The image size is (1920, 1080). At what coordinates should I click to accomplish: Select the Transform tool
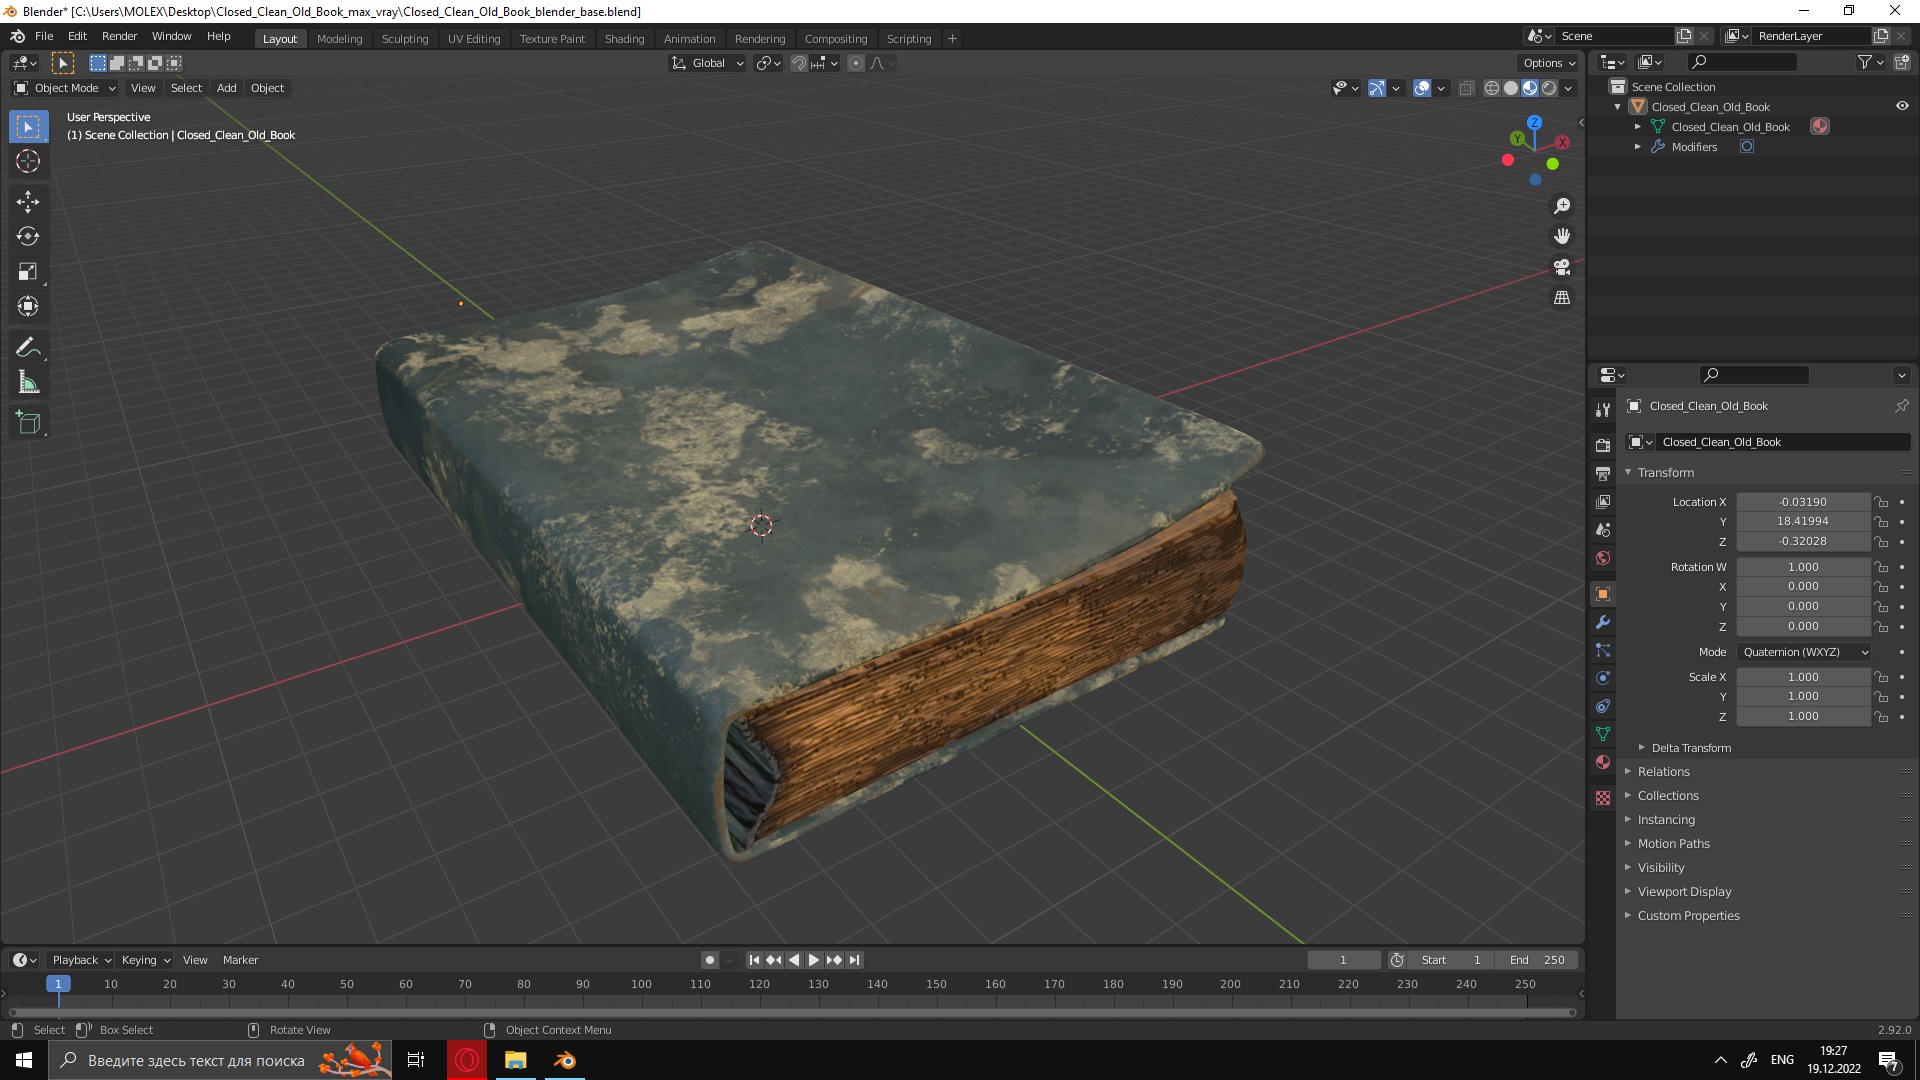(28, 307)
